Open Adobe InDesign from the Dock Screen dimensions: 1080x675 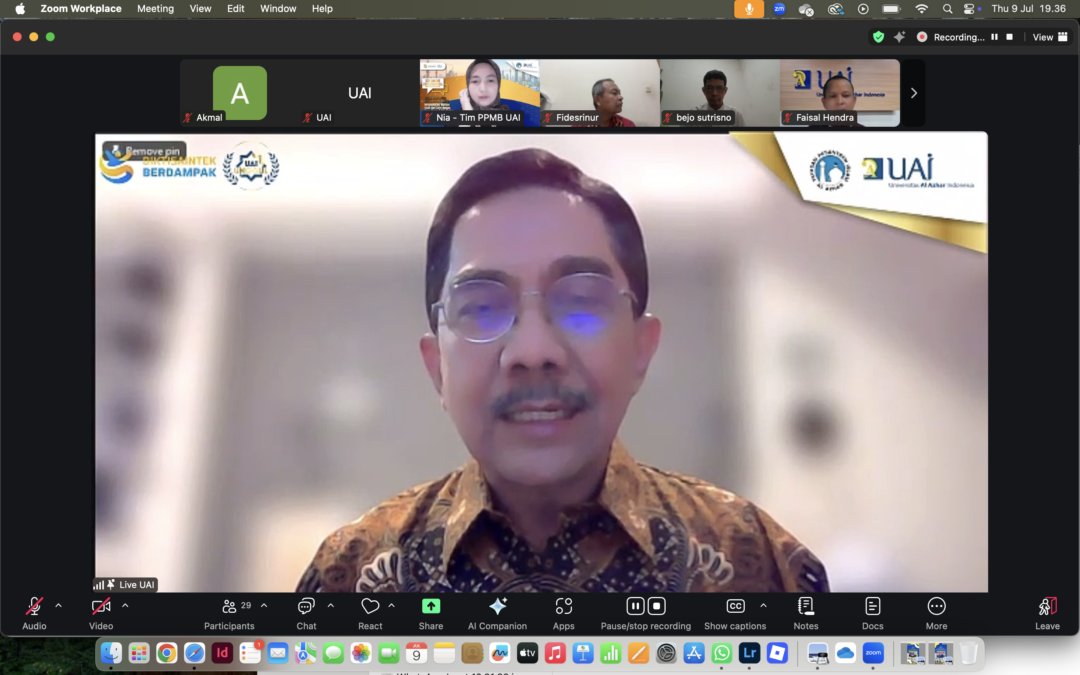click(x=222, y=653)
